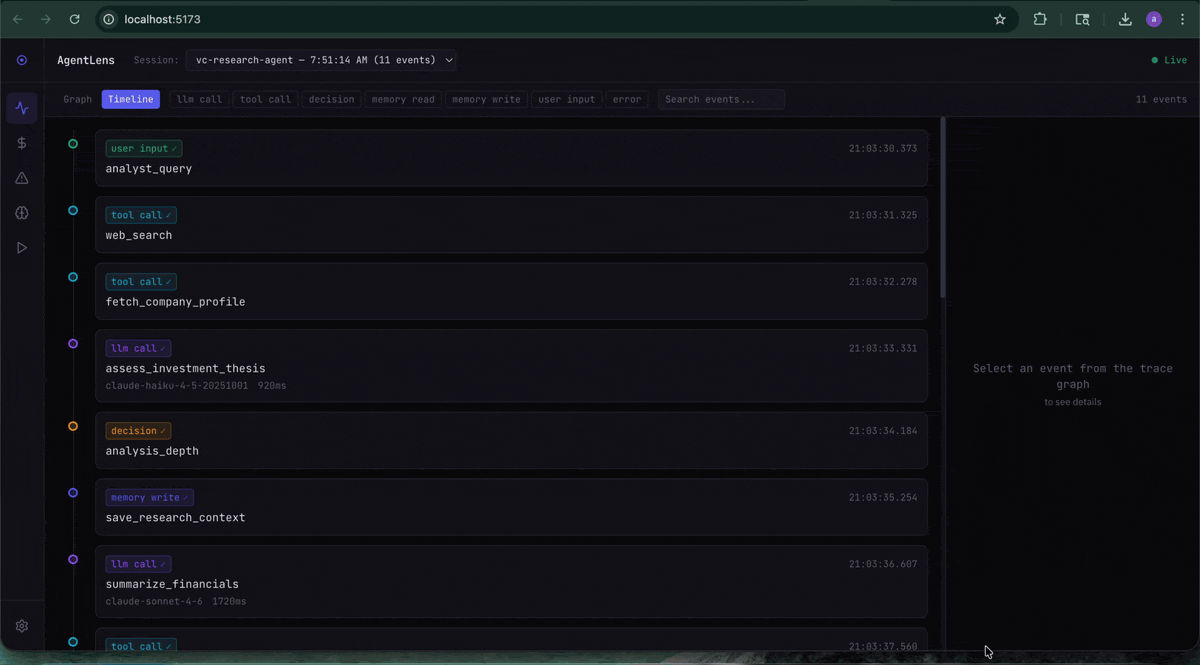The height and width of the screenshot is (665, 1200).
Task: Click tool call badge on fetch_company_profile
Action: (x=141, y=282)
